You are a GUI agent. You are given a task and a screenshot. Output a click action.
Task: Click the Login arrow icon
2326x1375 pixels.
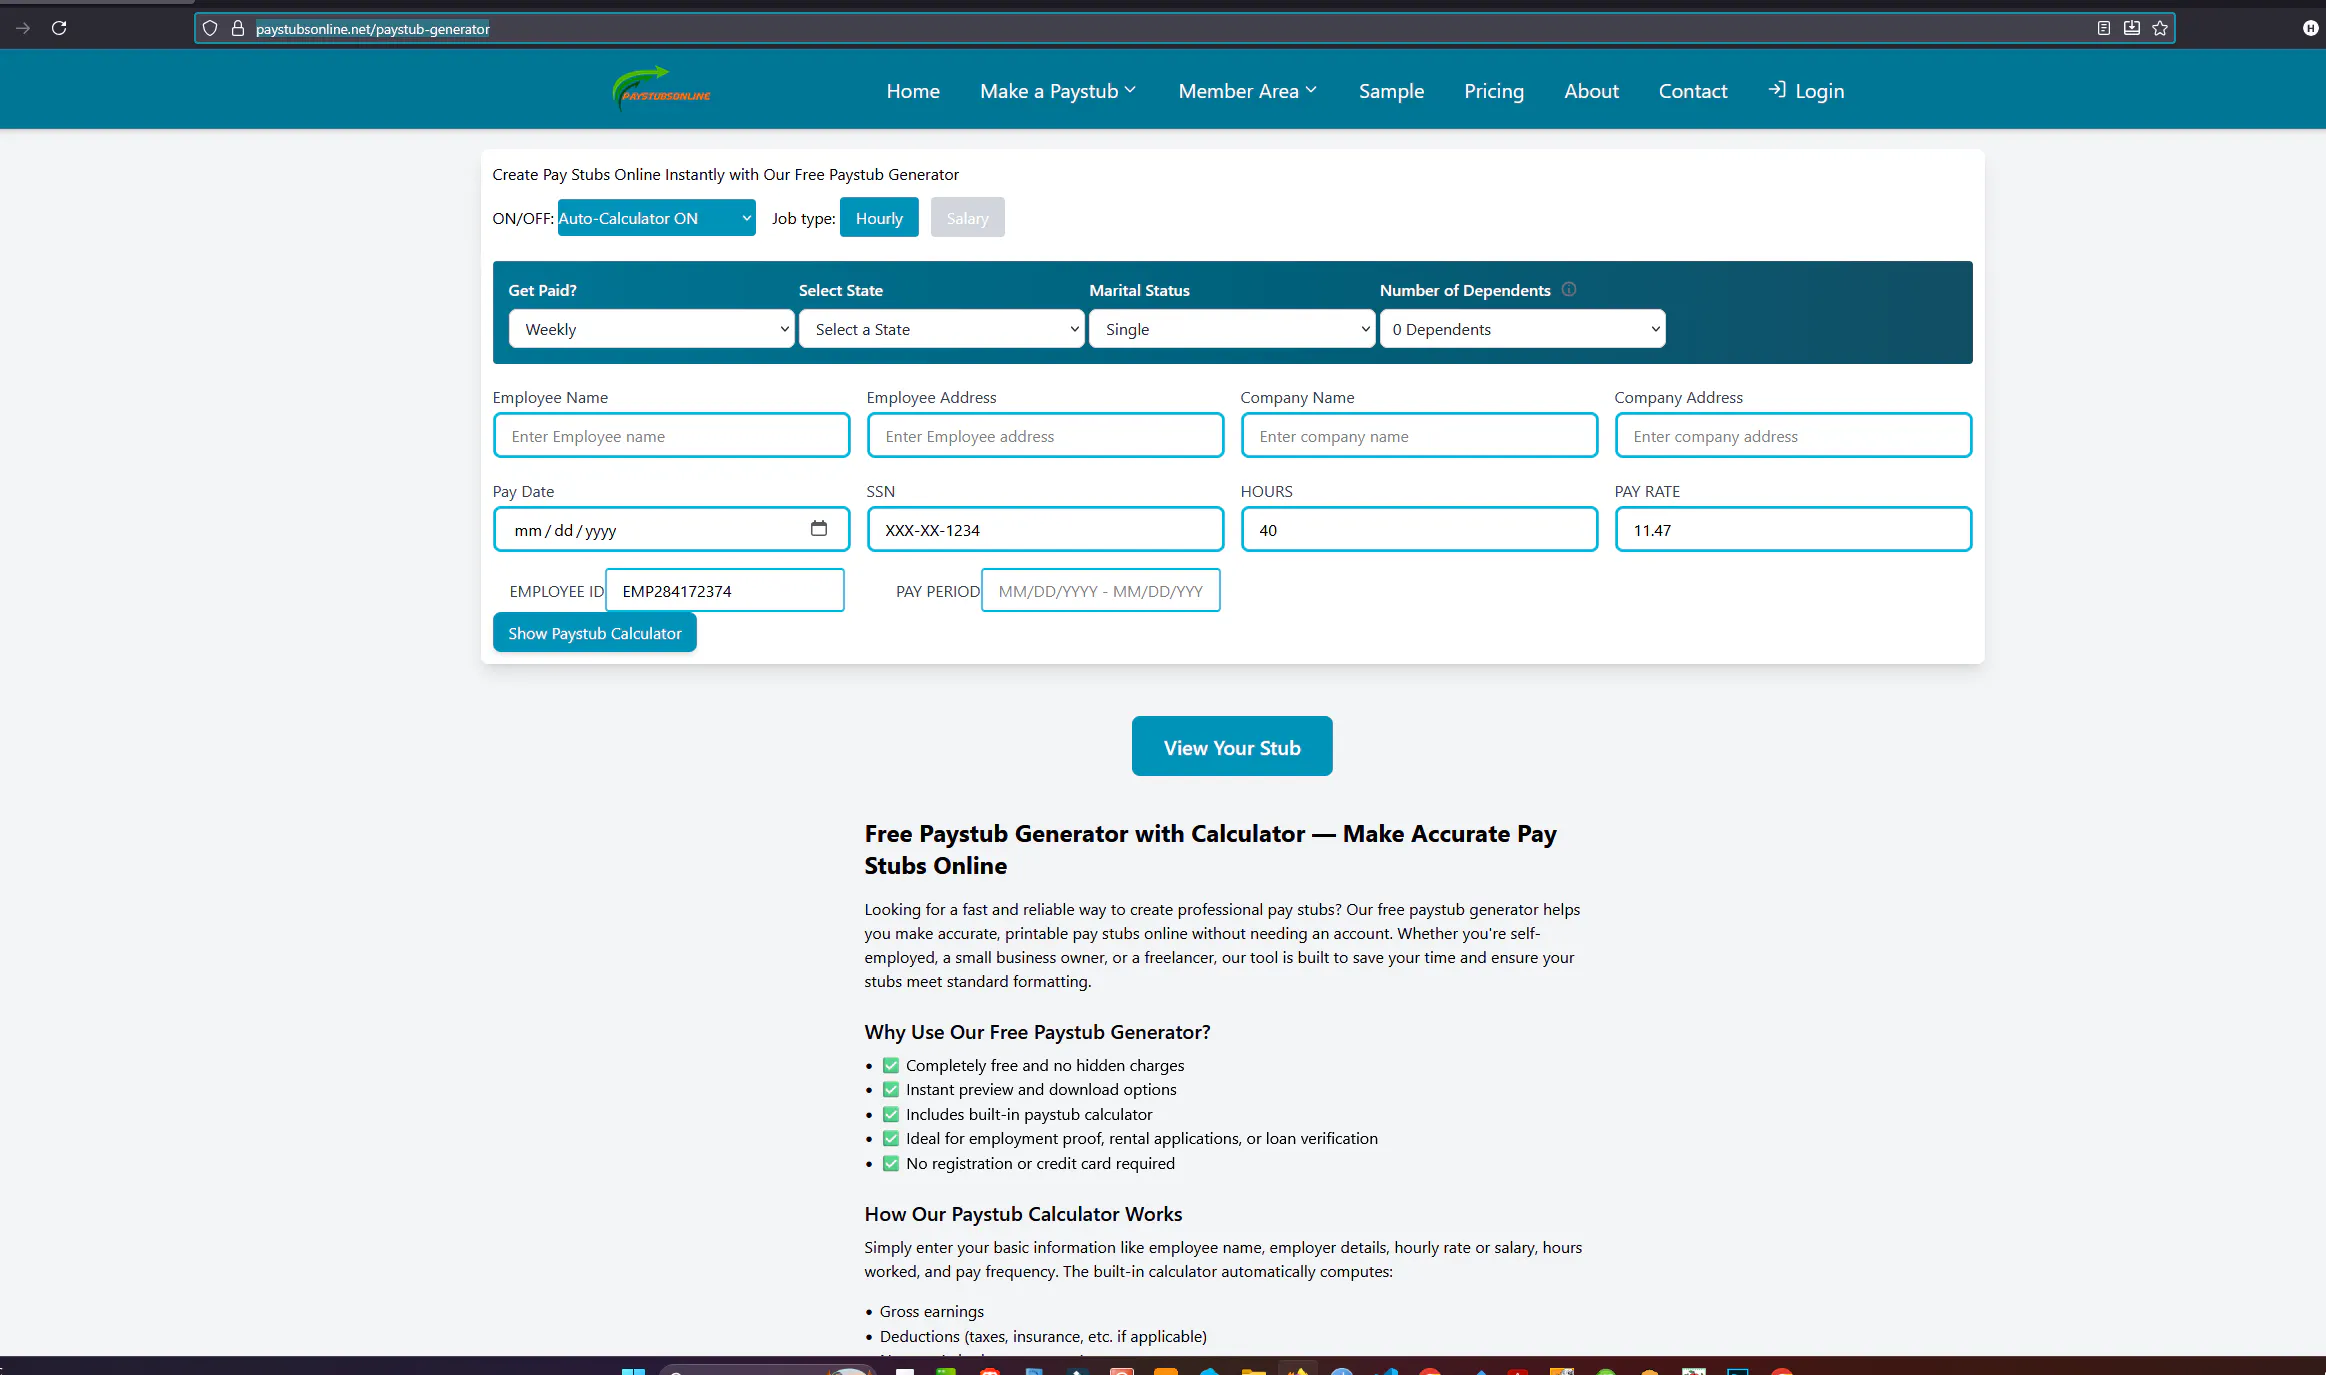(x=1777, y=90)
